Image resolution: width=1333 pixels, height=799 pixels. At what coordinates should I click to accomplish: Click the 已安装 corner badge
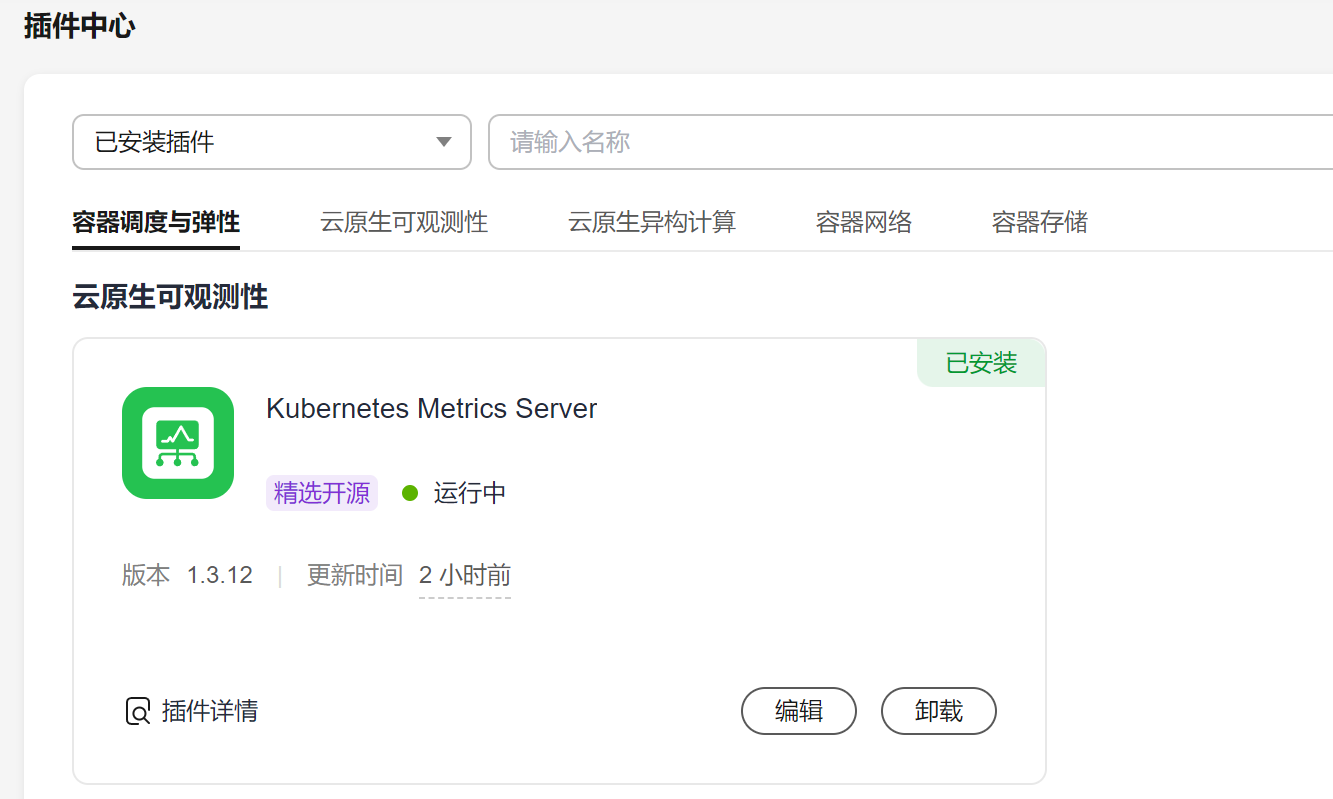coord(981,363)
